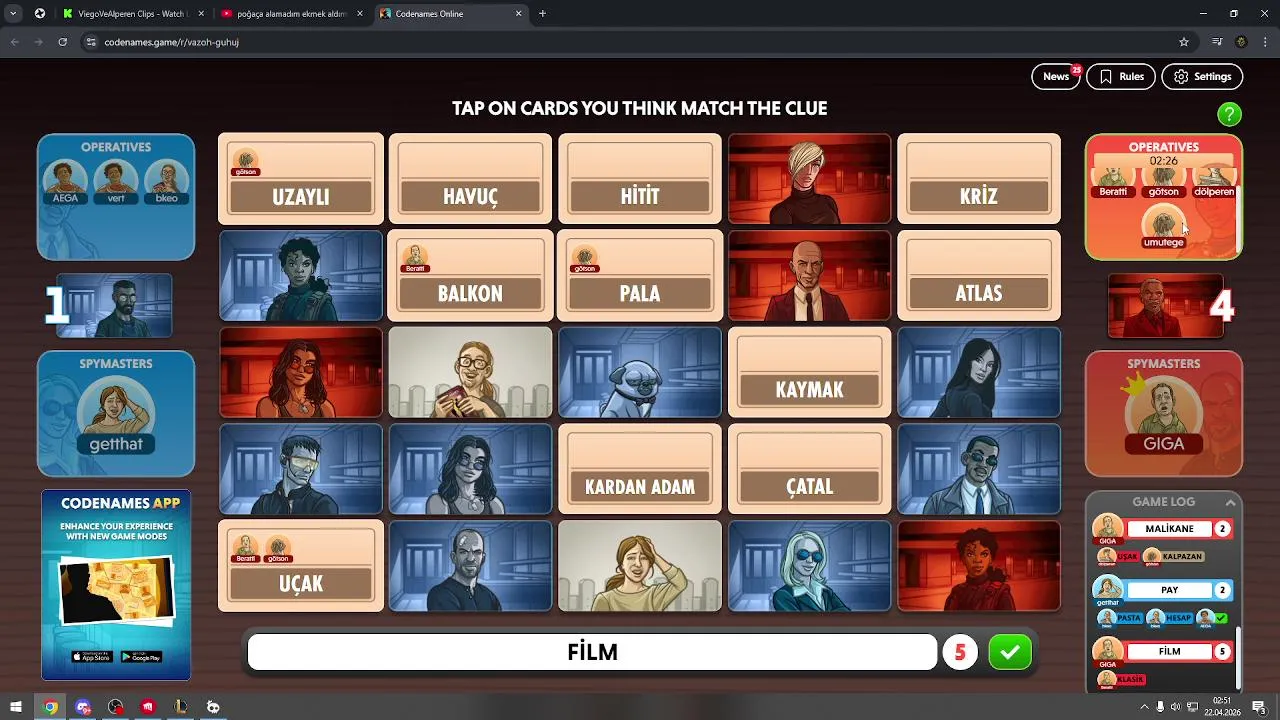The width and height of the screenshot is (1280, 720).
Task: Click bkeo avatar in blue operatives
Action: [x=167, y=181]
